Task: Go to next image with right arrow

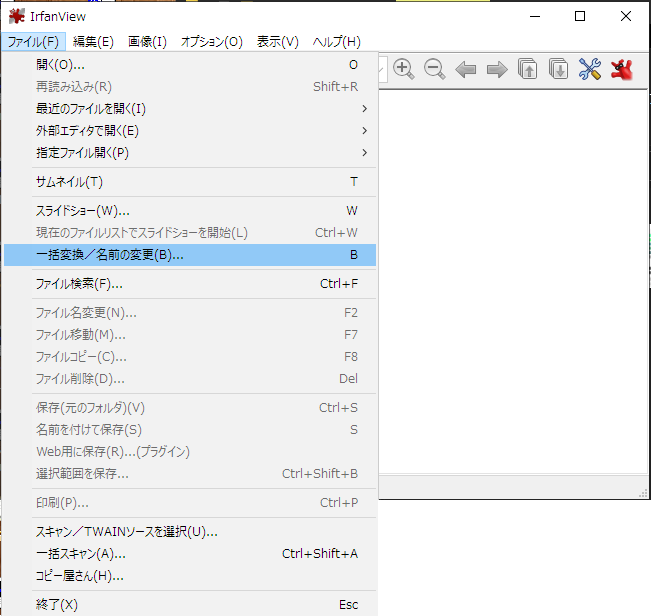Action: click(497, 69)
